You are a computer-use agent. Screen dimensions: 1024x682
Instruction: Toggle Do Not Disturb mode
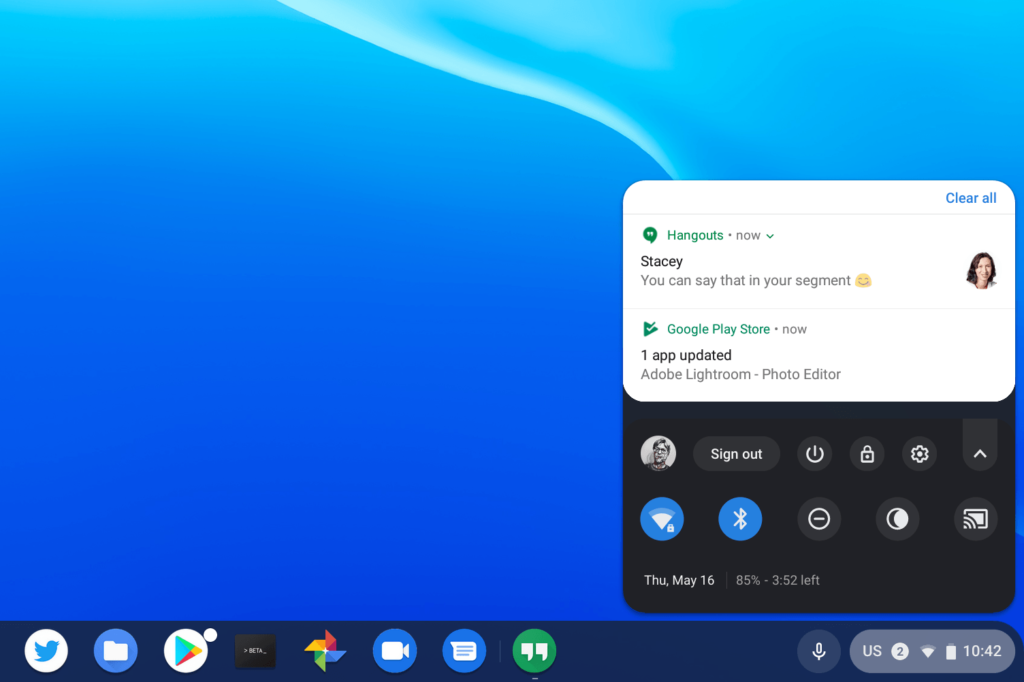(819, 519)
